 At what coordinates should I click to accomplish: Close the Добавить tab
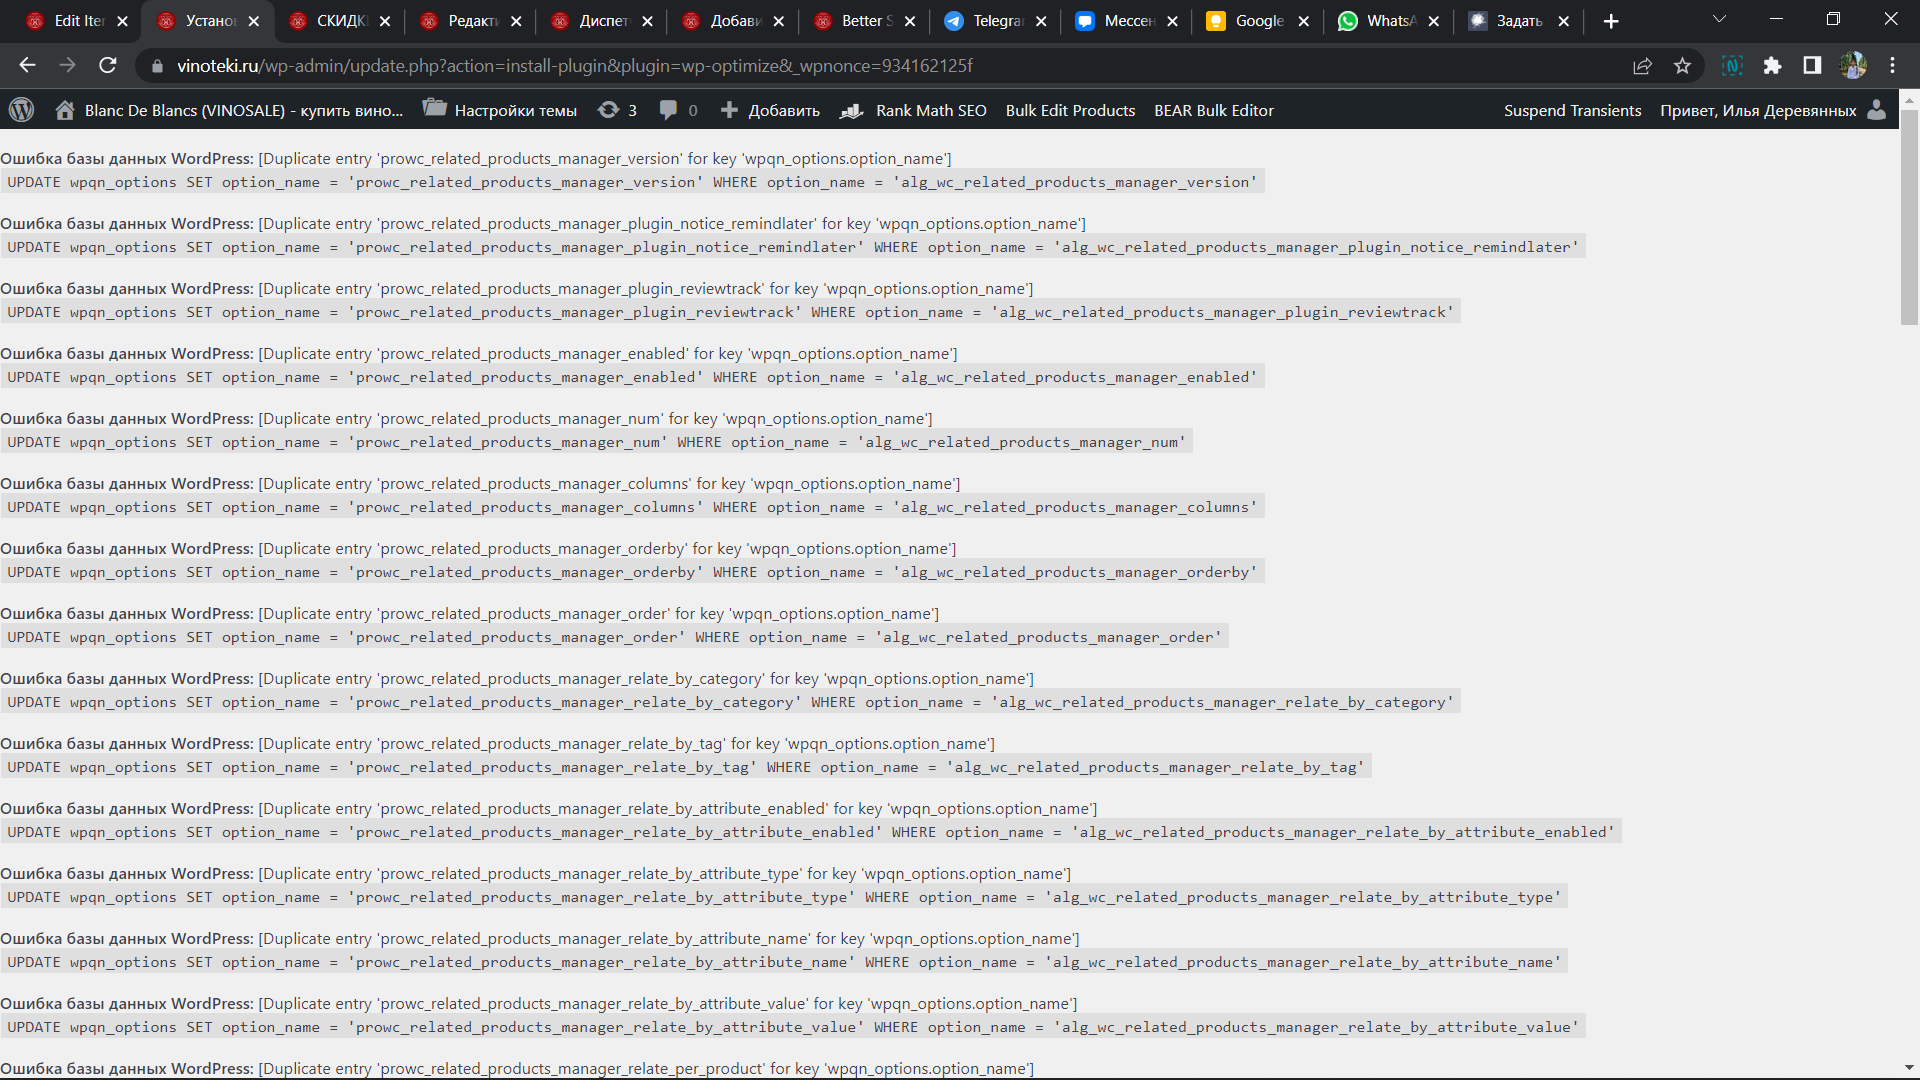click(x=779, y=21)
